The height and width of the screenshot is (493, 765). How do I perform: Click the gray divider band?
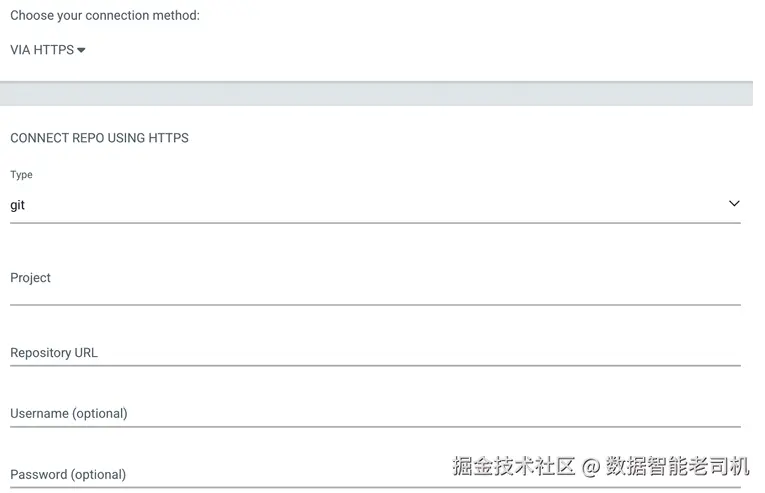coord(380,93)
